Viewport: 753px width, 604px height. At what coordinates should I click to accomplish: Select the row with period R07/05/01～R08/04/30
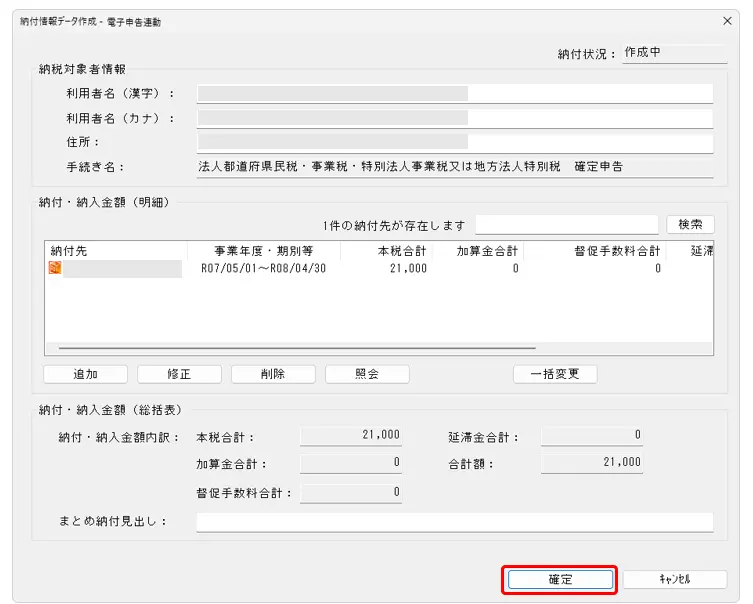click(x=264, y=268)
